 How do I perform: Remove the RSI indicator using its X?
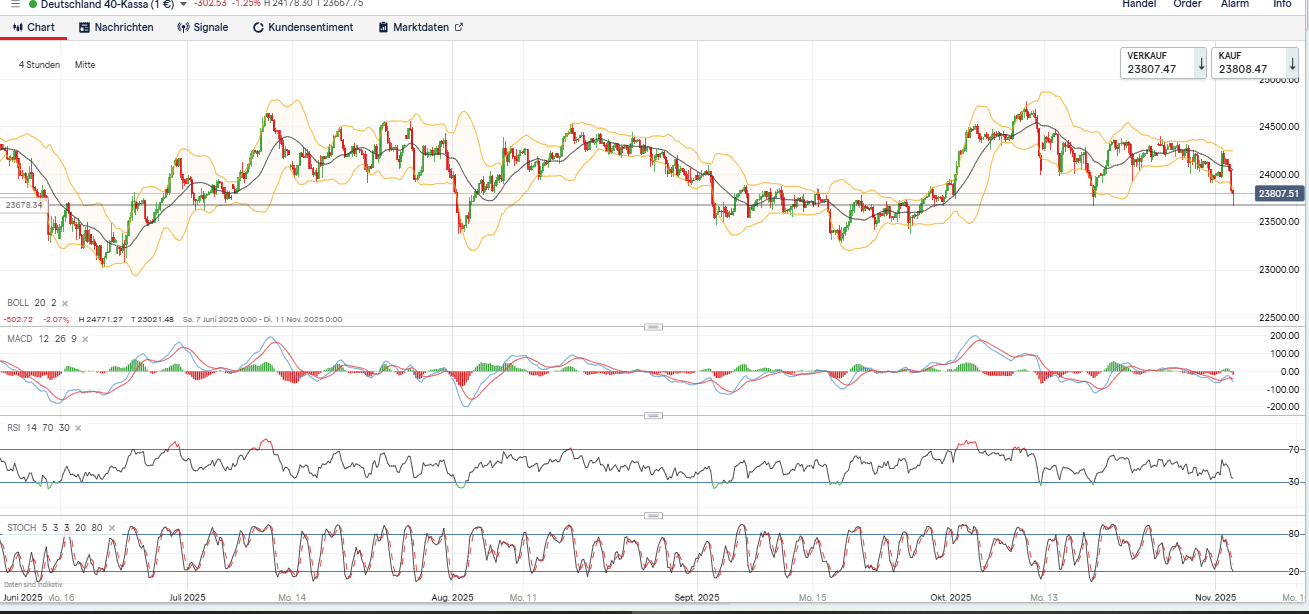[x=78, y=428]
